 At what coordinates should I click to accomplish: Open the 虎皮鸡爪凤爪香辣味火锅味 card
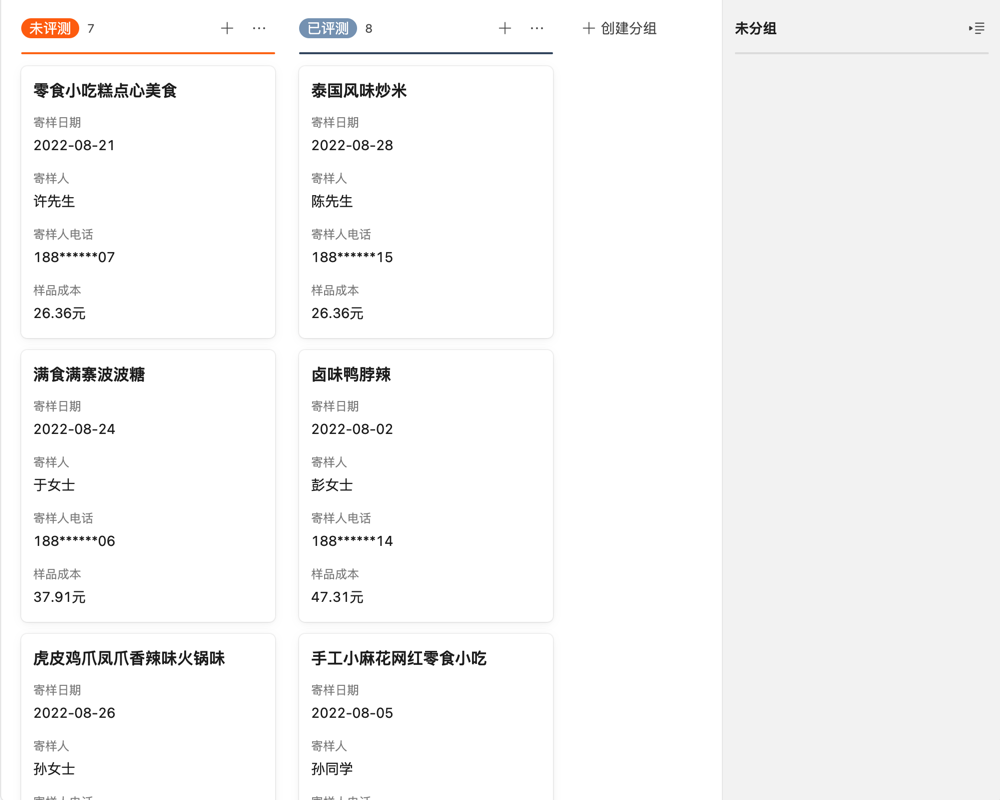tap(148, 715)
